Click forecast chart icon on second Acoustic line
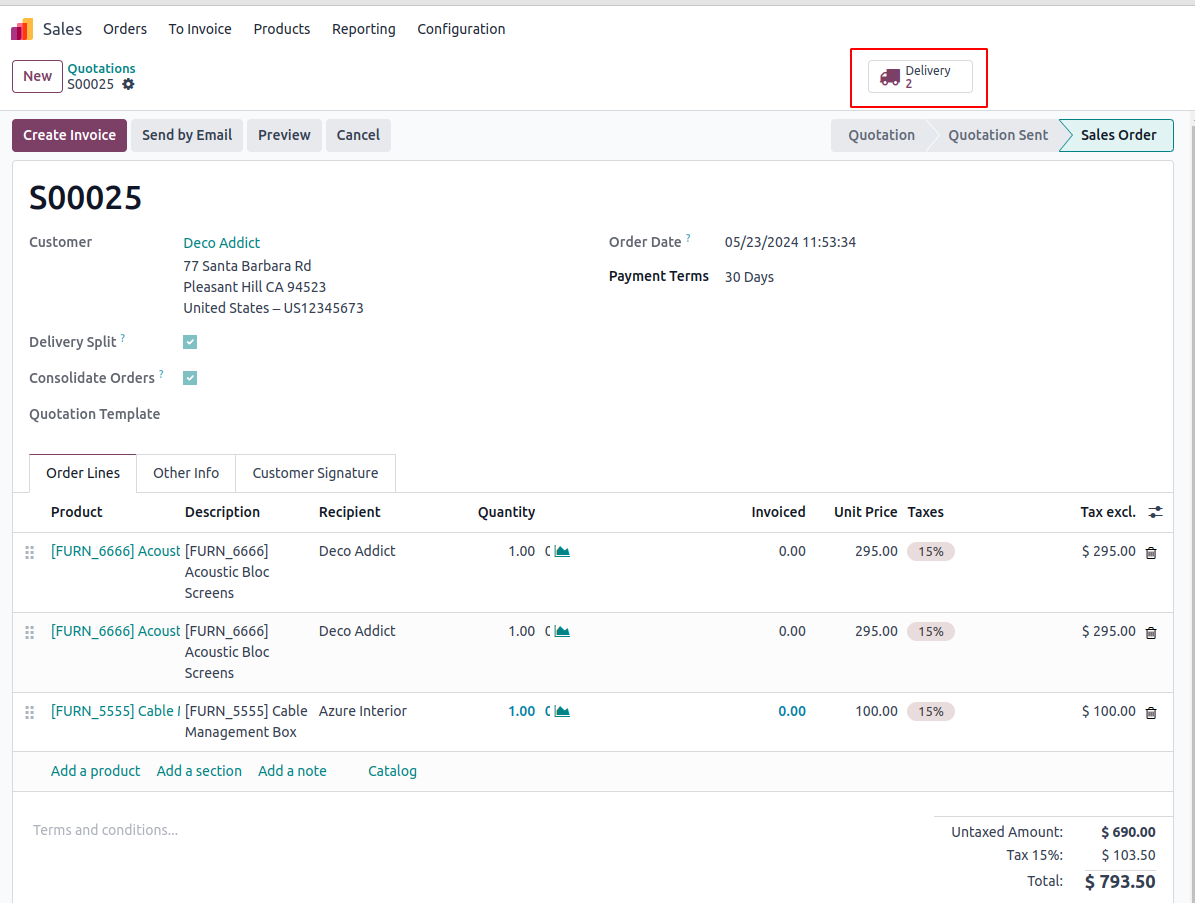The width and height of the screenshot is (1195, 903). click(562, 632)
